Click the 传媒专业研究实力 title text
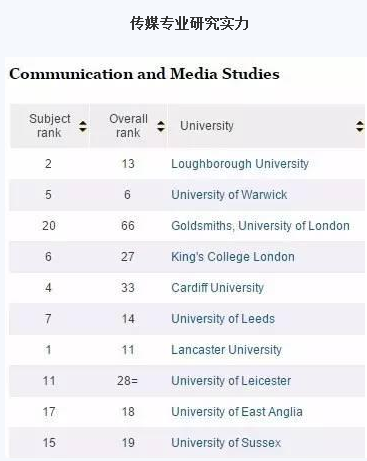 pos(189,24)
